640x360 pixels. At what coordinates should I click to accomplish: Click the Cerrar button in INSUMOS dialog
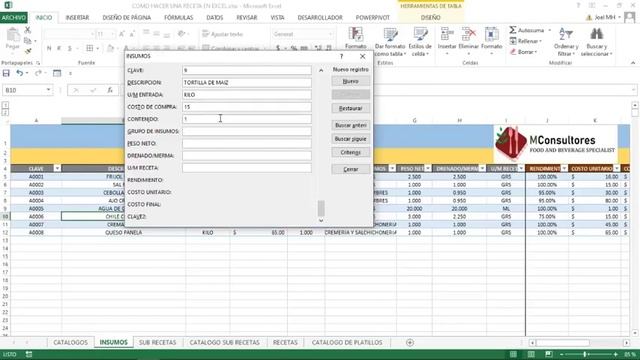(x=351, y=169)
